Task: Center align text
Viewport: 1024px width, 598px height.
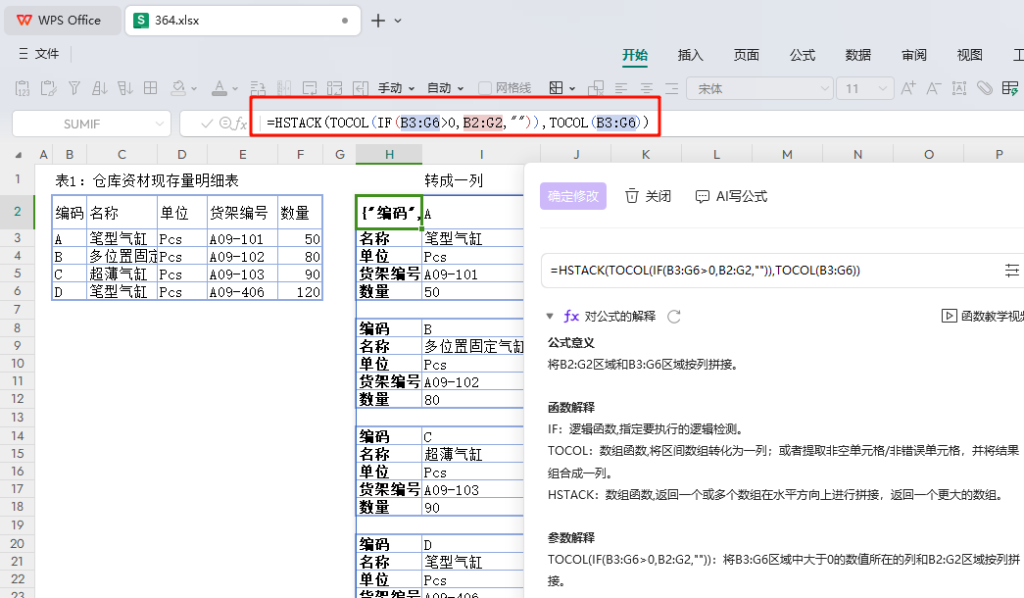Action: pyautogui.click(x=647, y=88)
